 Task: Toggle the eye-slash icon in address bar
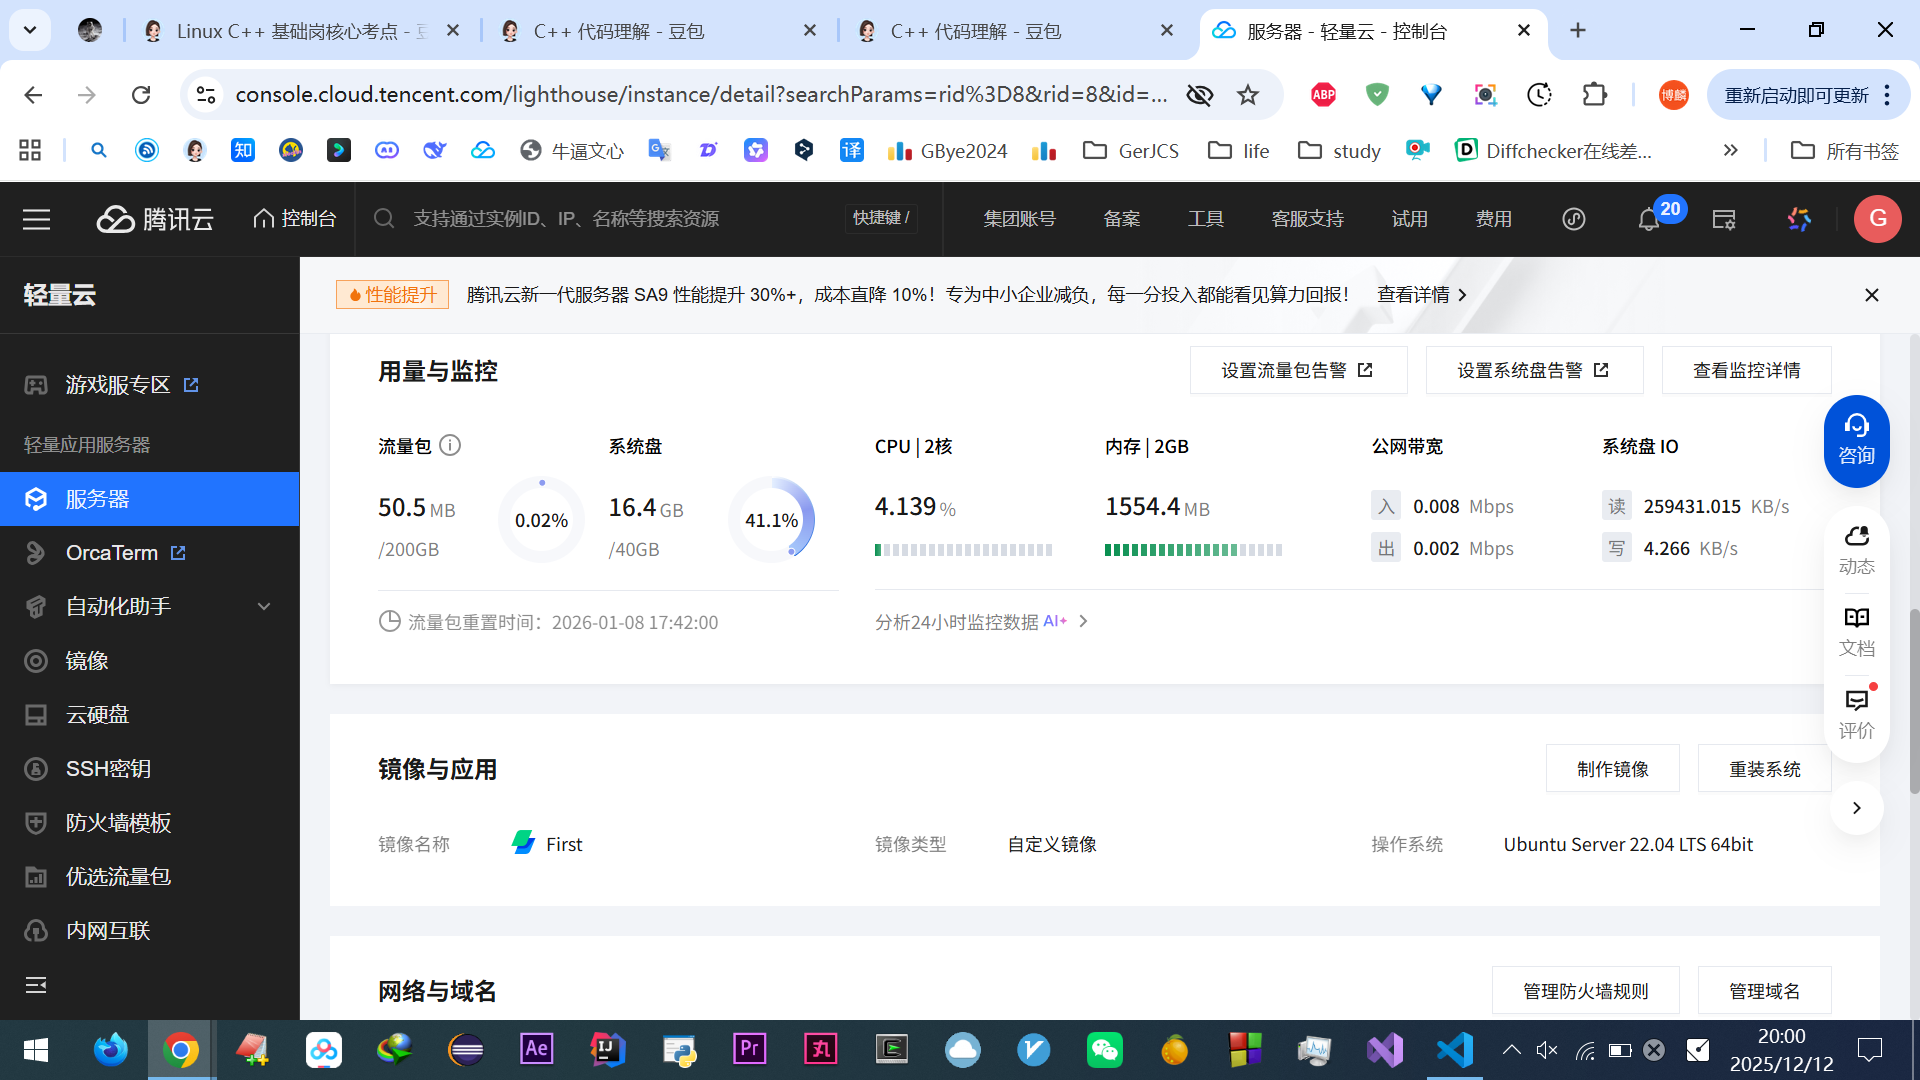(1199, 94)
